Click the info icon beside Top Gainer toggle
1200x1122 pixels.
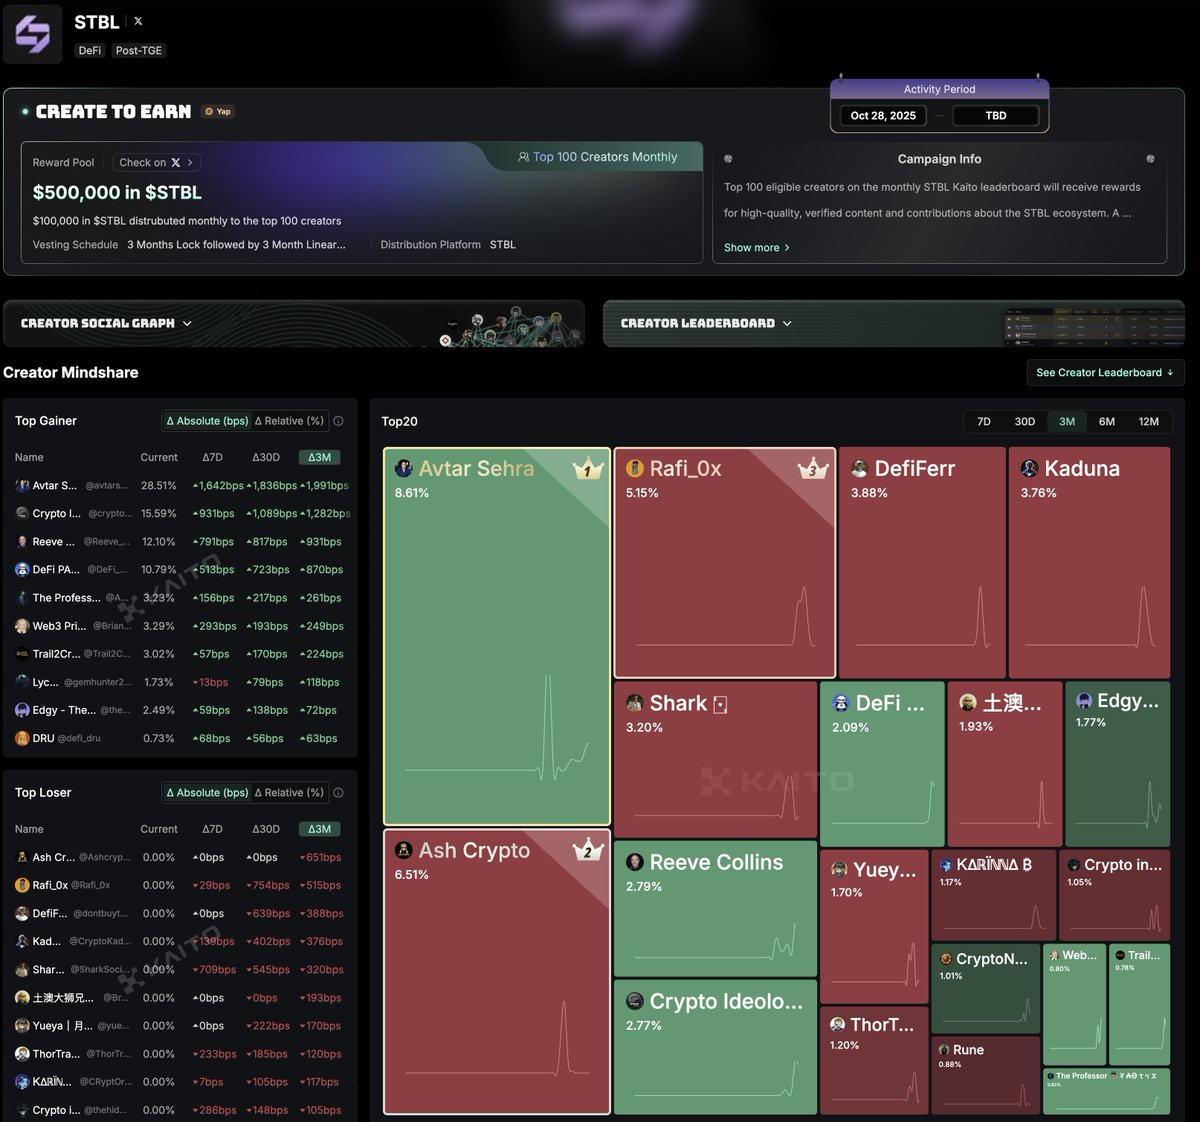338,421
